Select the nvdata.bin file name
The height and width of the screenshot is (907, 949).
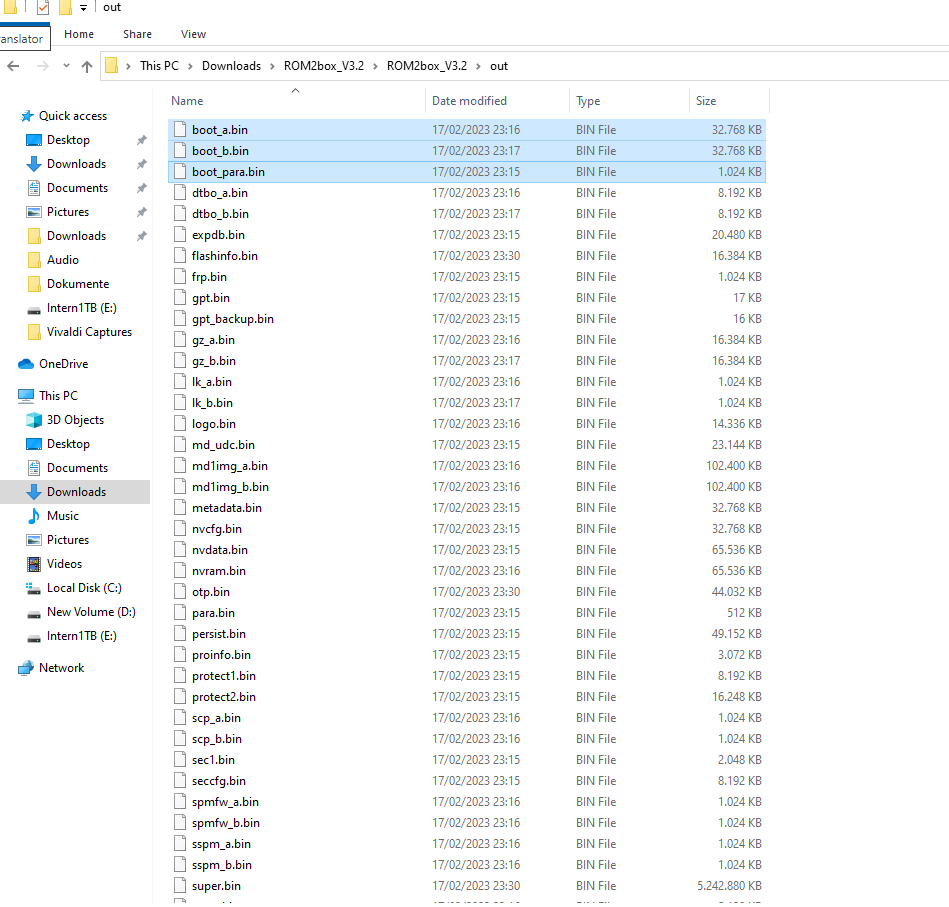tap(220, 549)
